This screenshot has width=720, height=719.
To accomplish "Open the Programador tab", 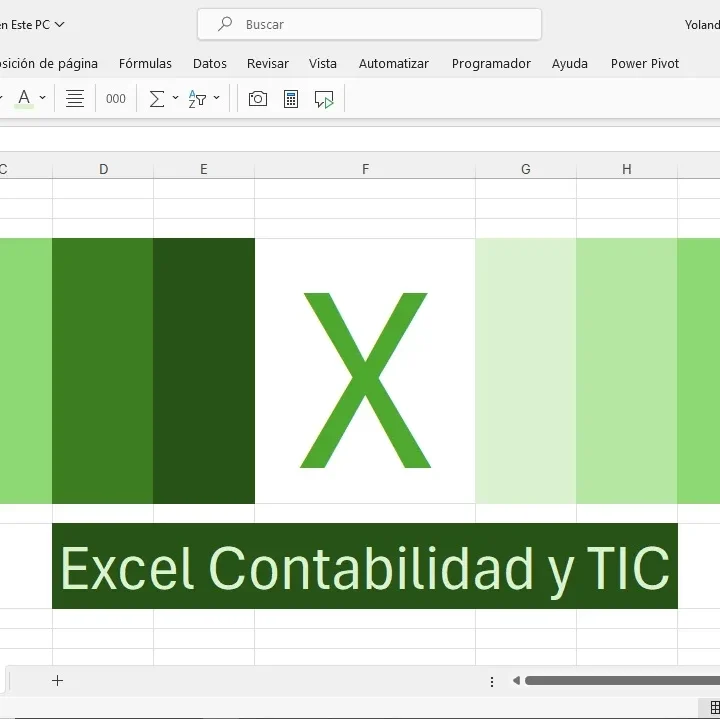I will click(x=491, y=63).
